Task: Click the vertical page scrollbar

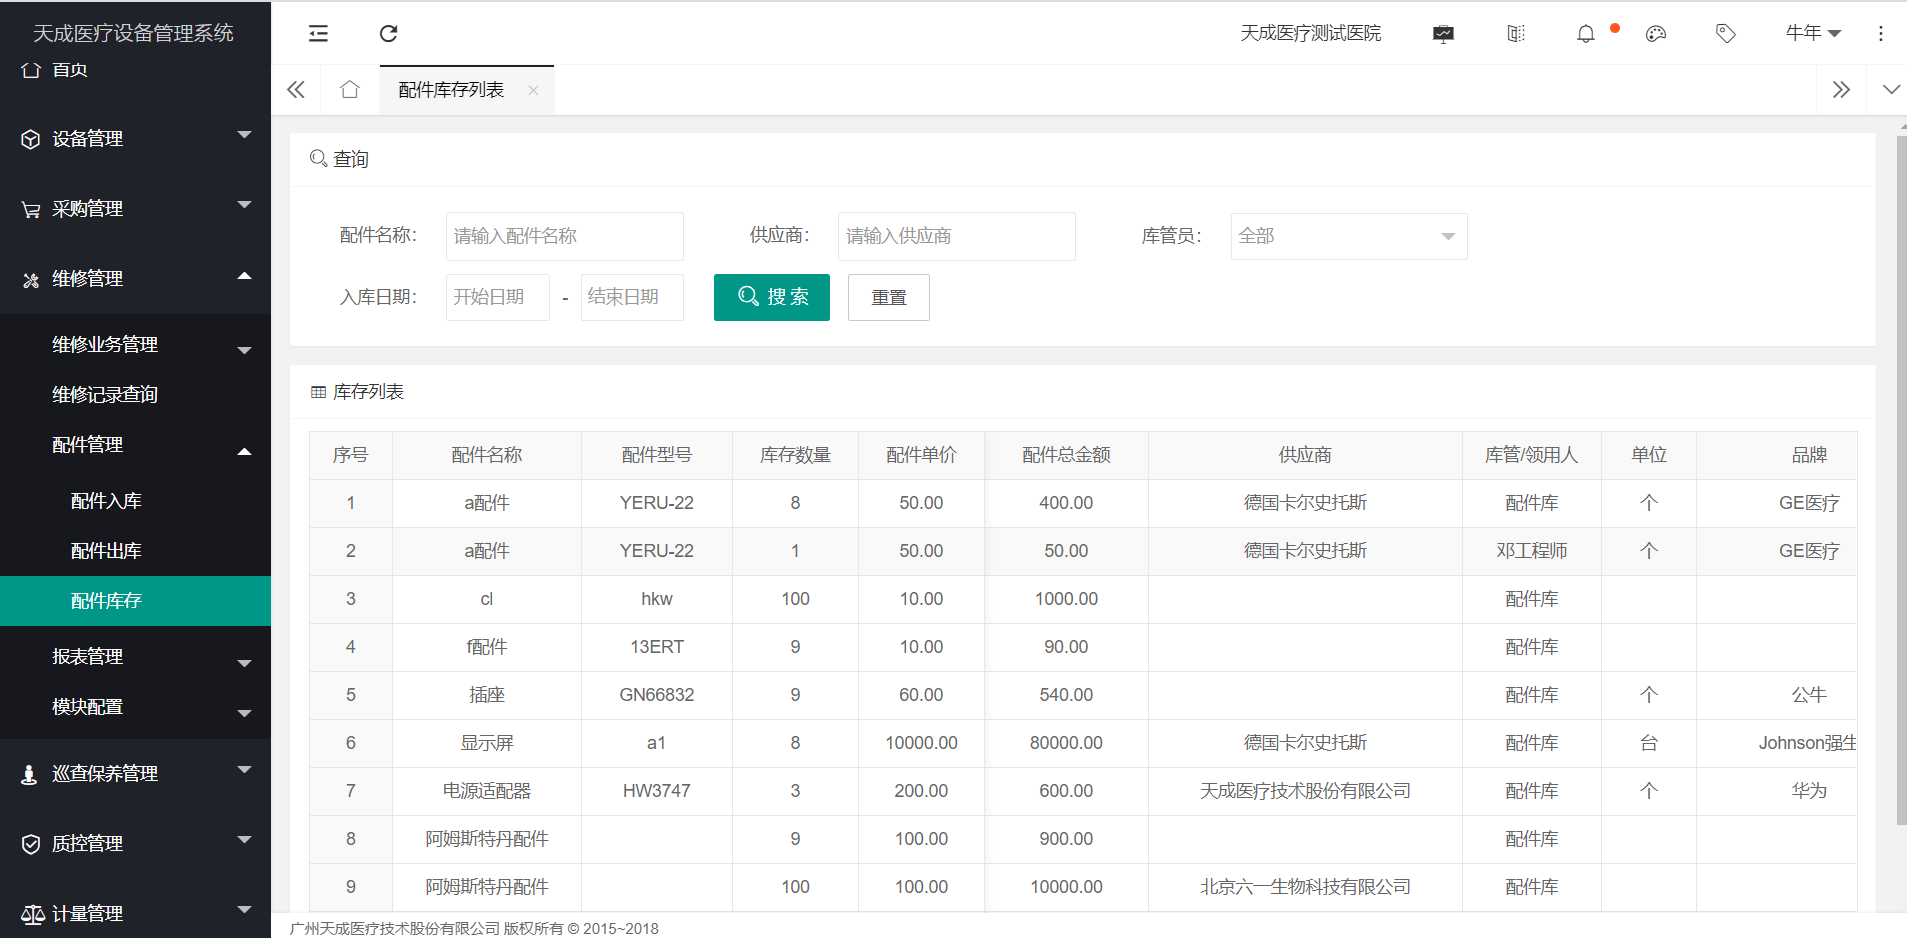Action: pyautogui.click(x=1901, y=480)
